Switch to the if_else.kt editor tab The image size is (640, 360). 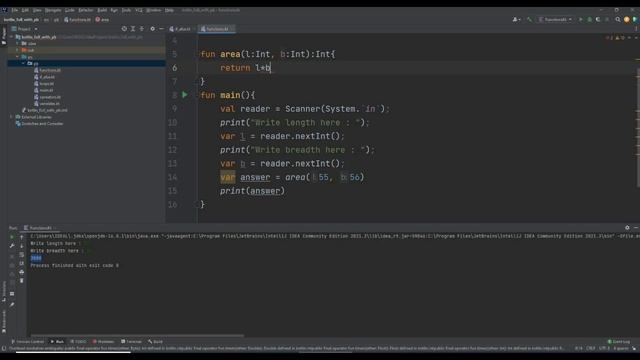(x=180, y=29)
